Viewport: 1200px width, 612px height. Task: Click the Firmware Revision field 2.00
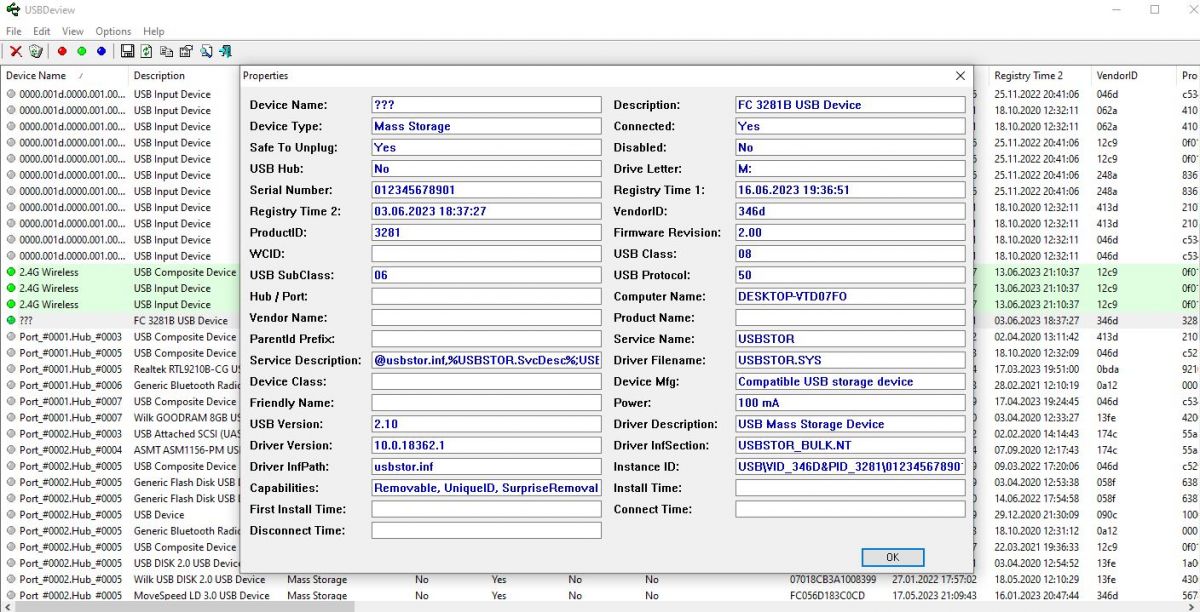850,233
